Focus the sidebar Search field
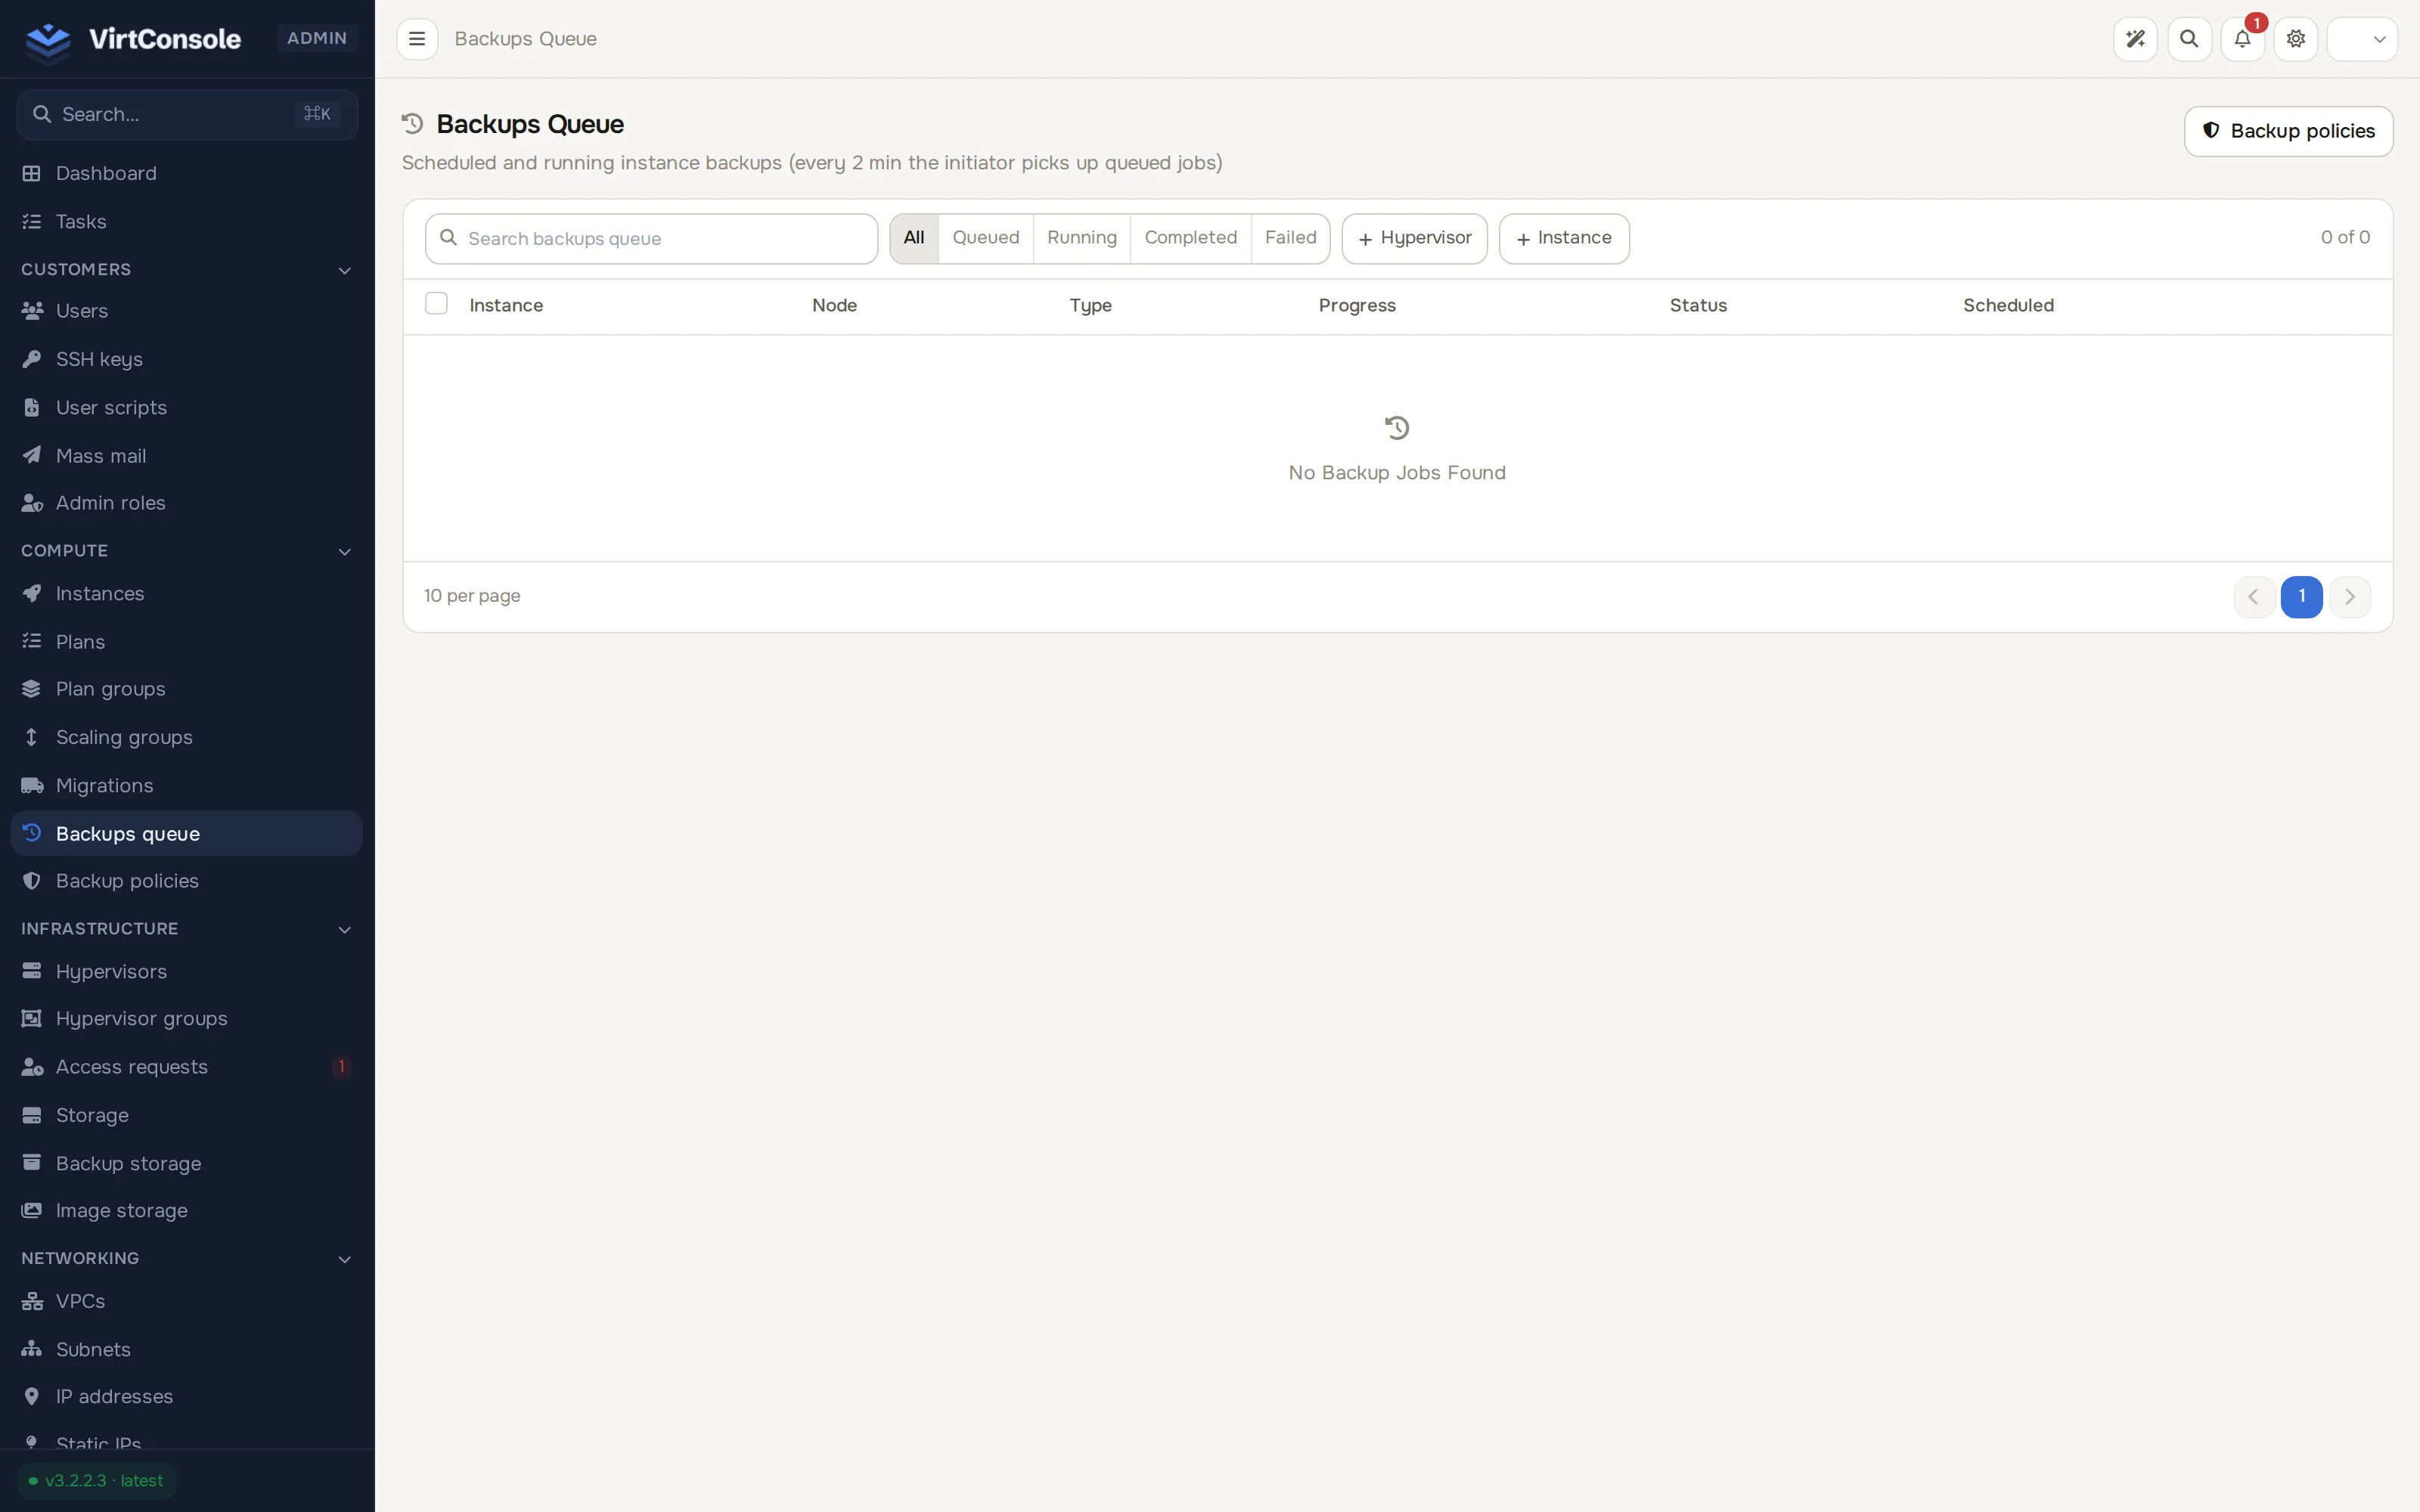This screenshot has width=2420, height=1512. (x=187, y=114)
